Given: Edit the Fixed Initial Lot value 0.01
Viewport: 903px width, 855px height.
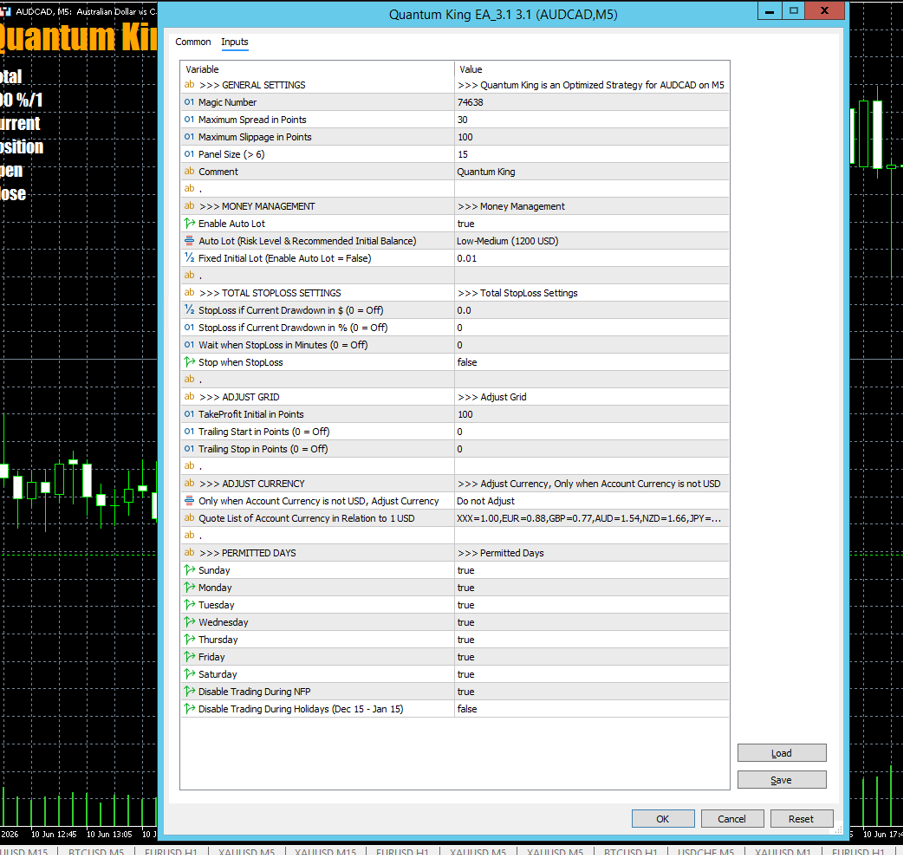Looking at the screenshot, I should (591, 258).
